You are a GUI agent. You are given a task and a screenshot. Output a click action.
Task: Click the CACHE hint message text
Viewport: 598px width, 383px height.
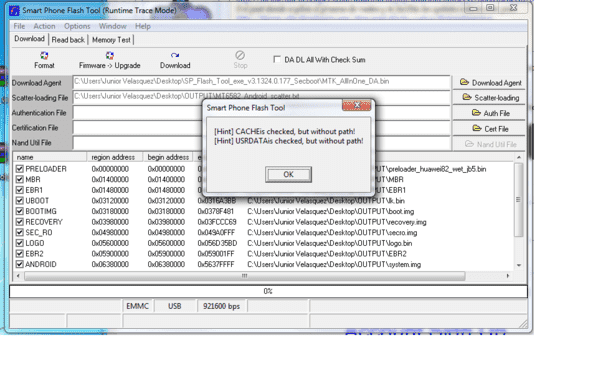285,131
